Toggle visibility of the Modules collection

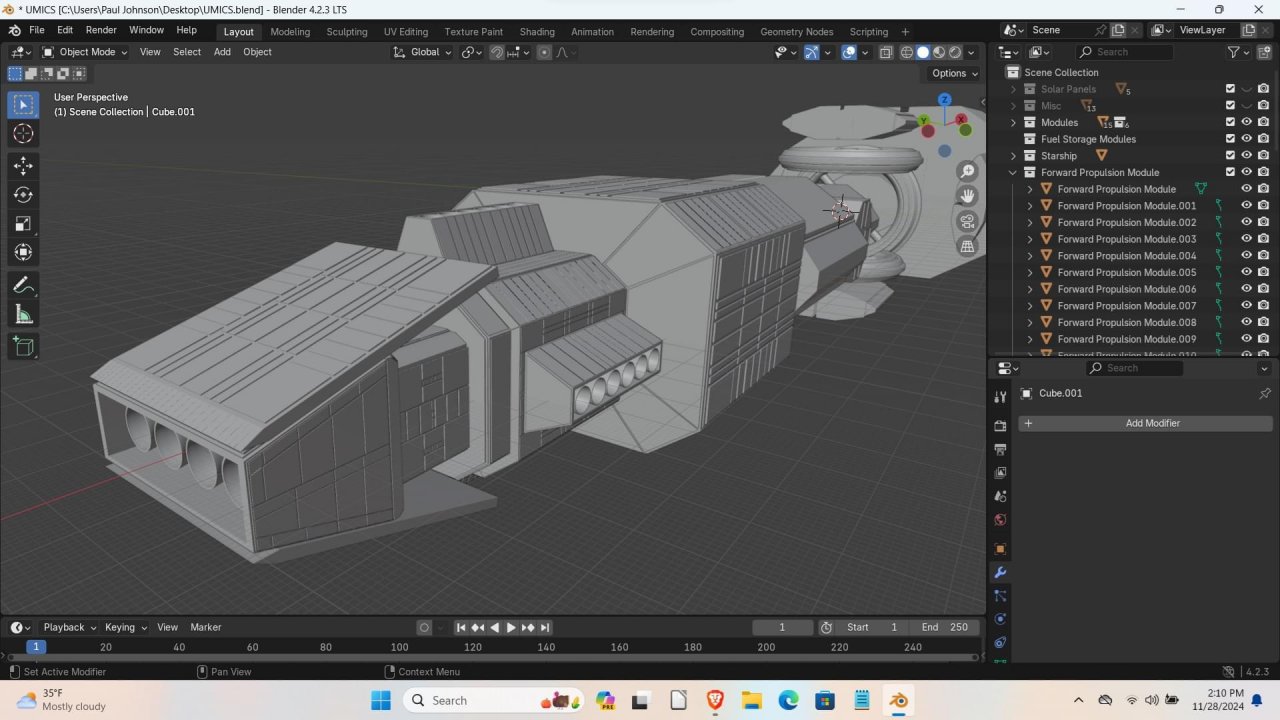[x=1246, y=122]
